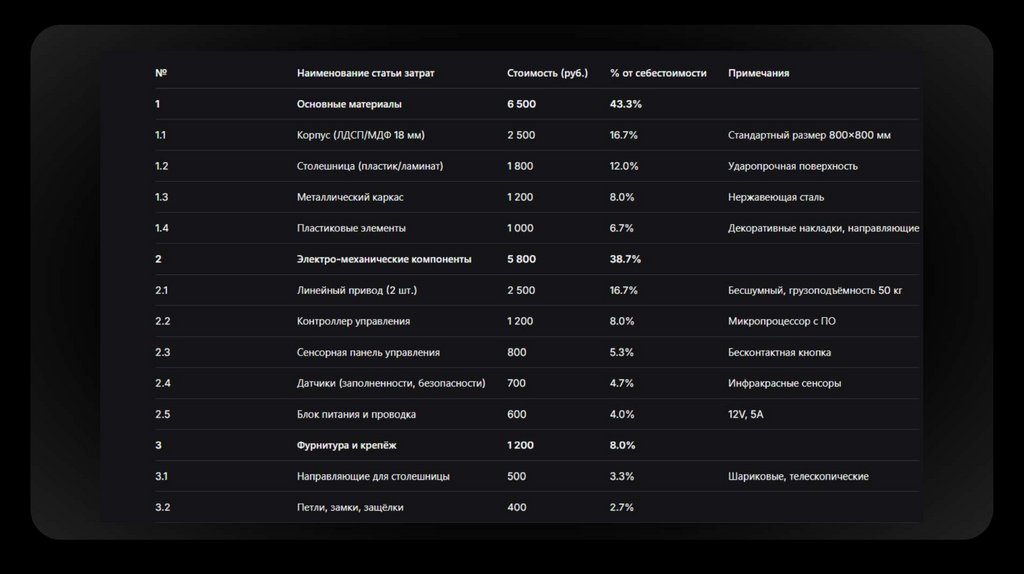Click the "Электро-механические компоненты" section title
This screenshot has width=1024, height=574.
click(384, 259)
